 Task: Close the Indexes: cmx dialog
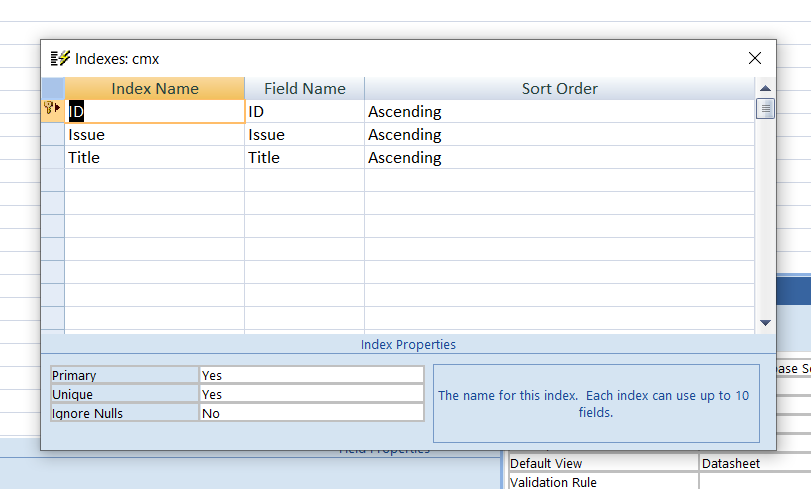(x=755, y=58)
